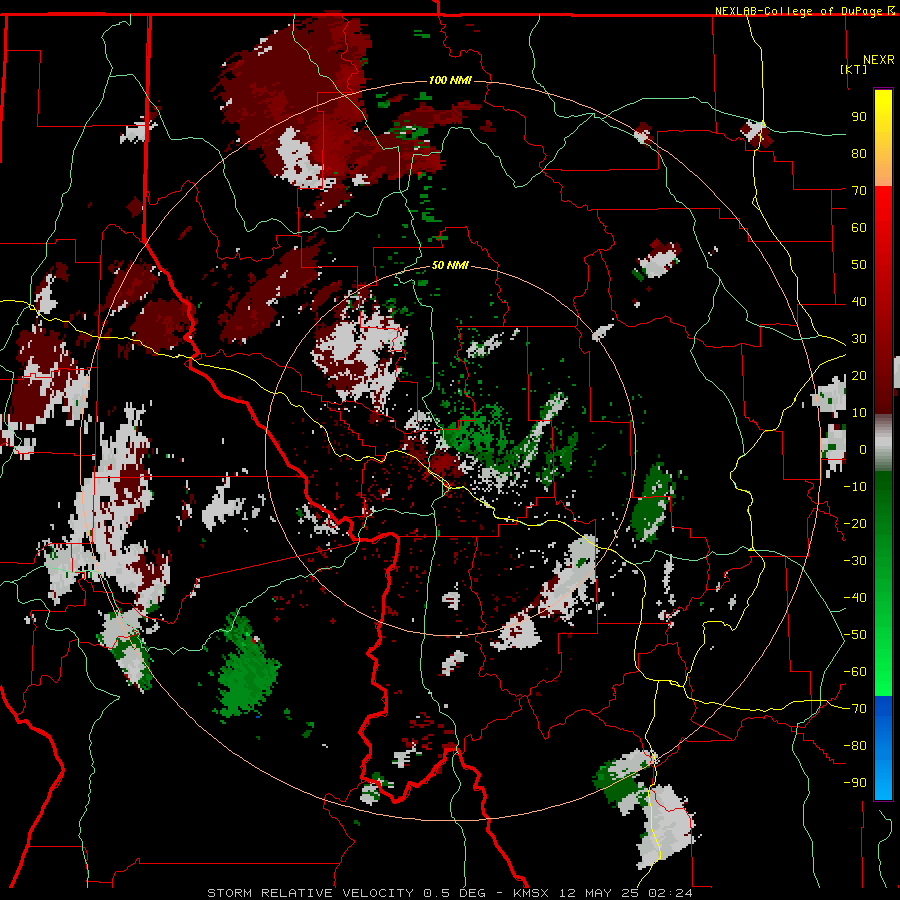
Task: Click the -20 value on the velocity scale
Action: [x=855, y=524]
